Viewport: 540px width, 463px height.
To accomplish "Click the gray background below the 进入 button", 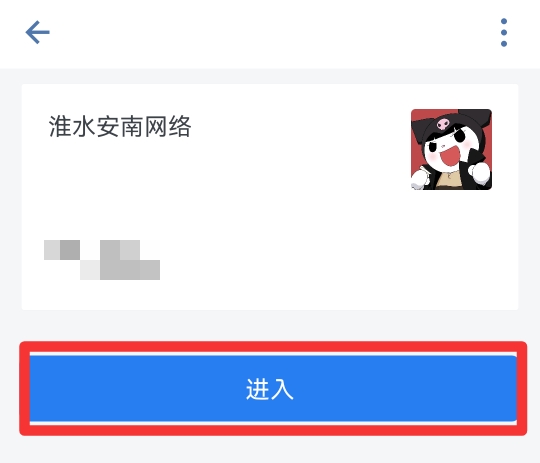I will 270,450.
